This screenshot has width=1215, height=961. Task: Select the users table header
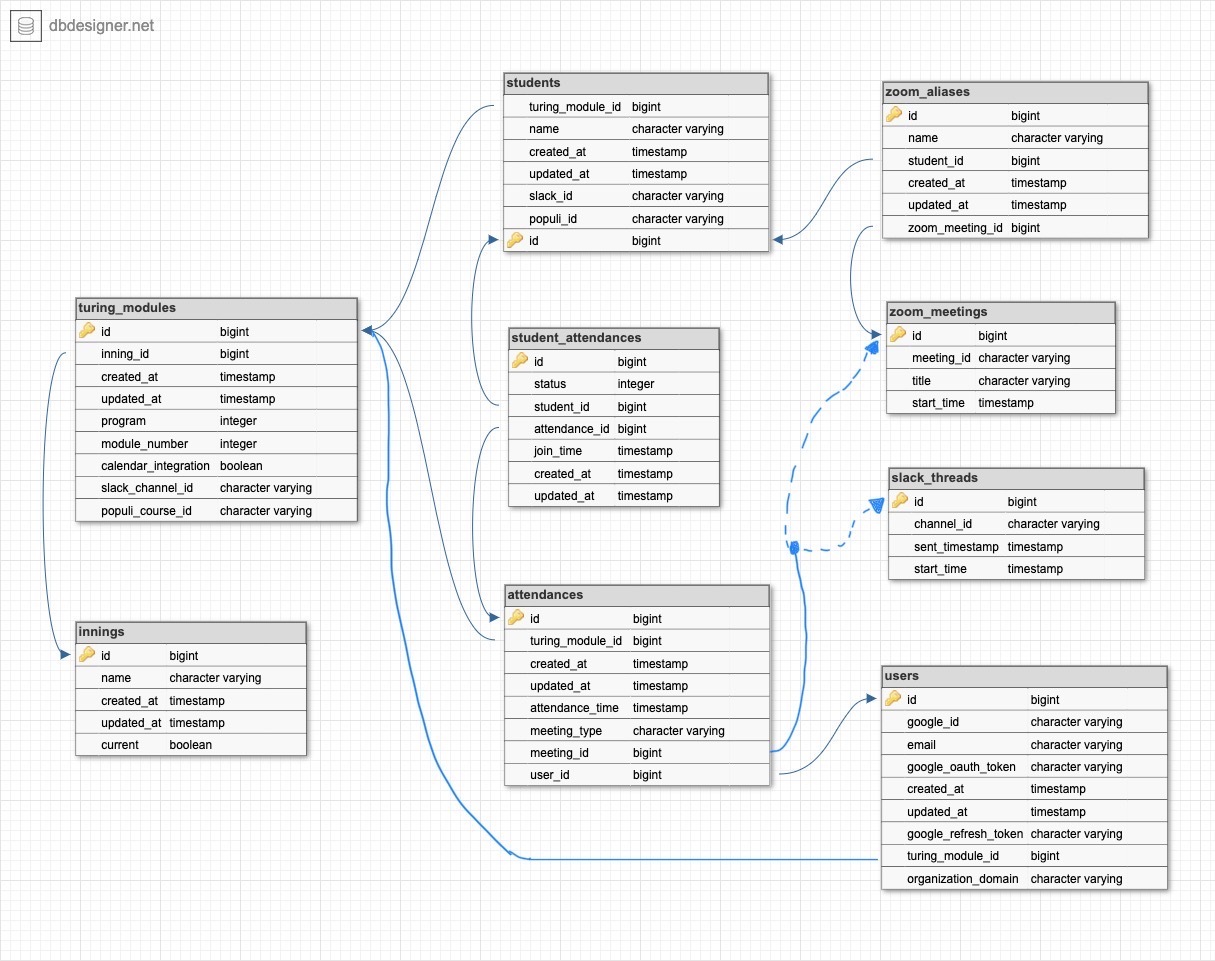[1025, 676]
